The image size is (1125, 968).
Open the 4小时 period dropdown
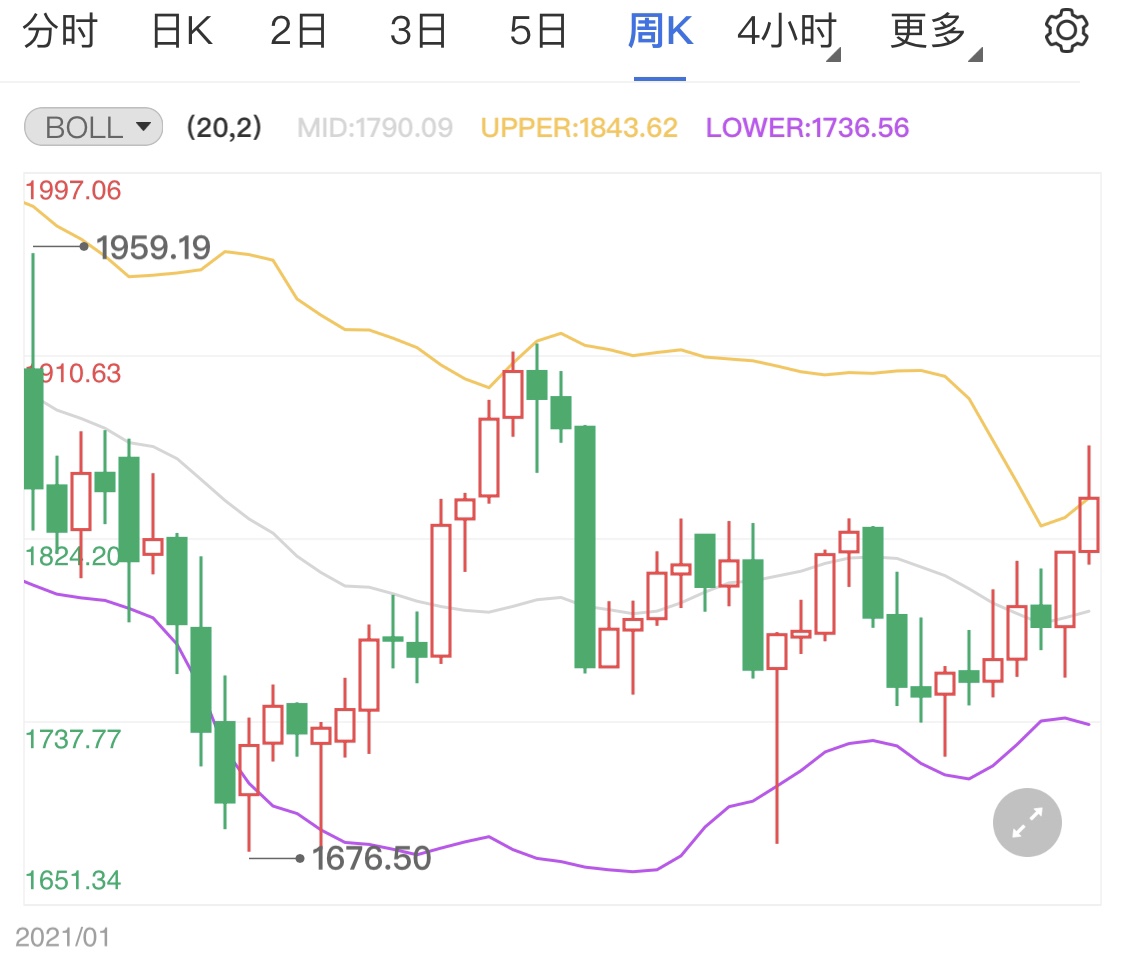pos(788,33)
